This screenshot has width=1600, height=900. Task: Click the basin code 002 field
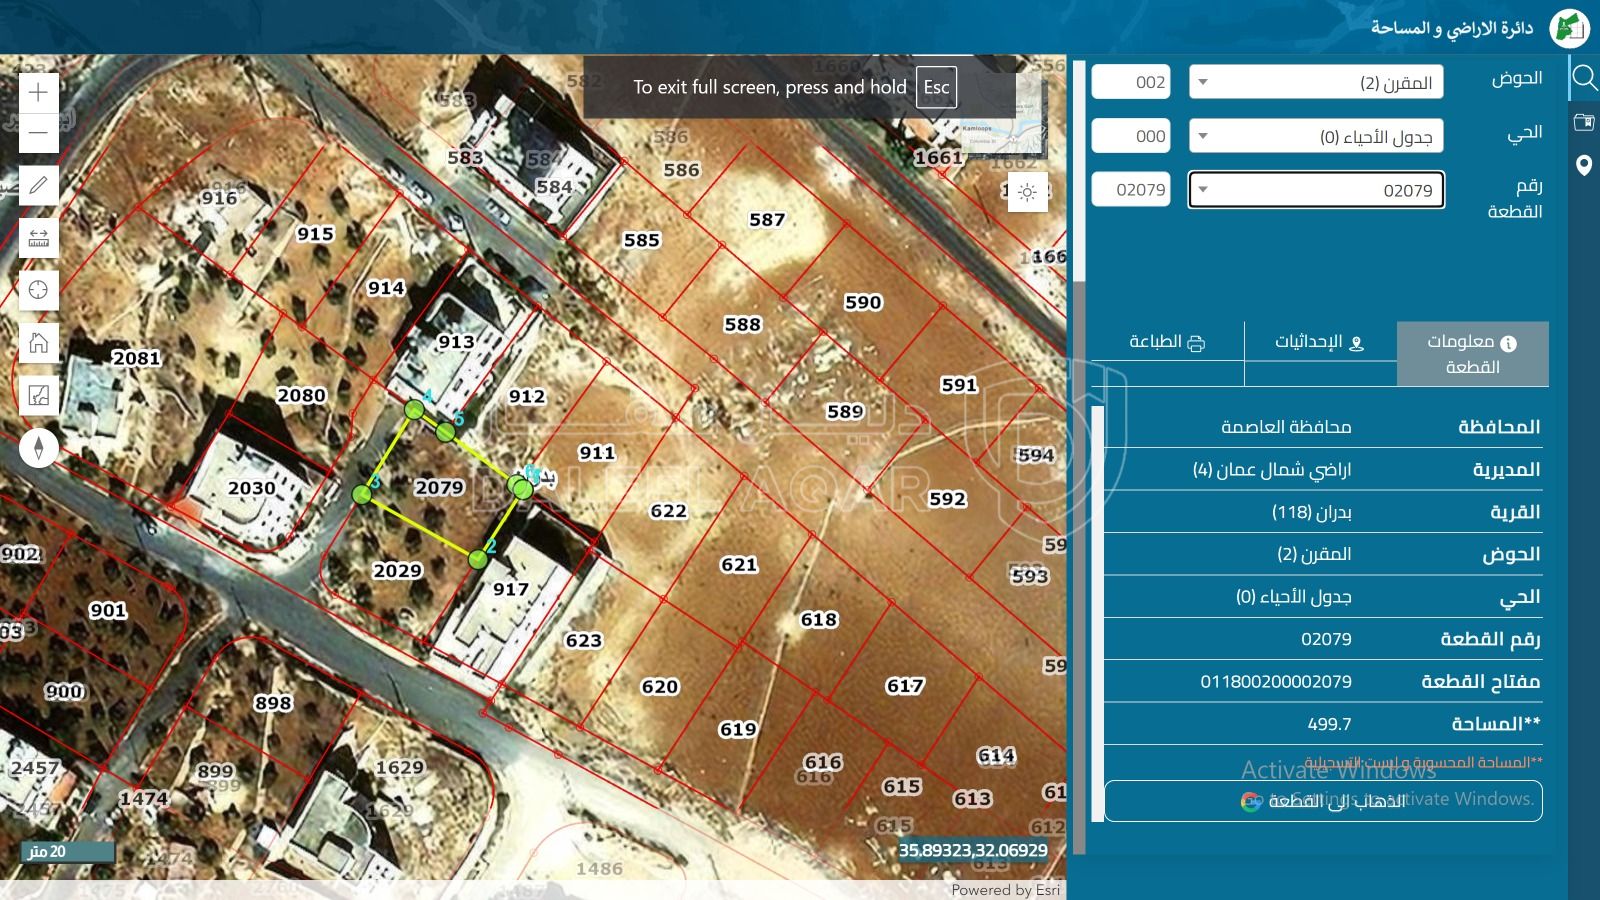pos(1131,82)
